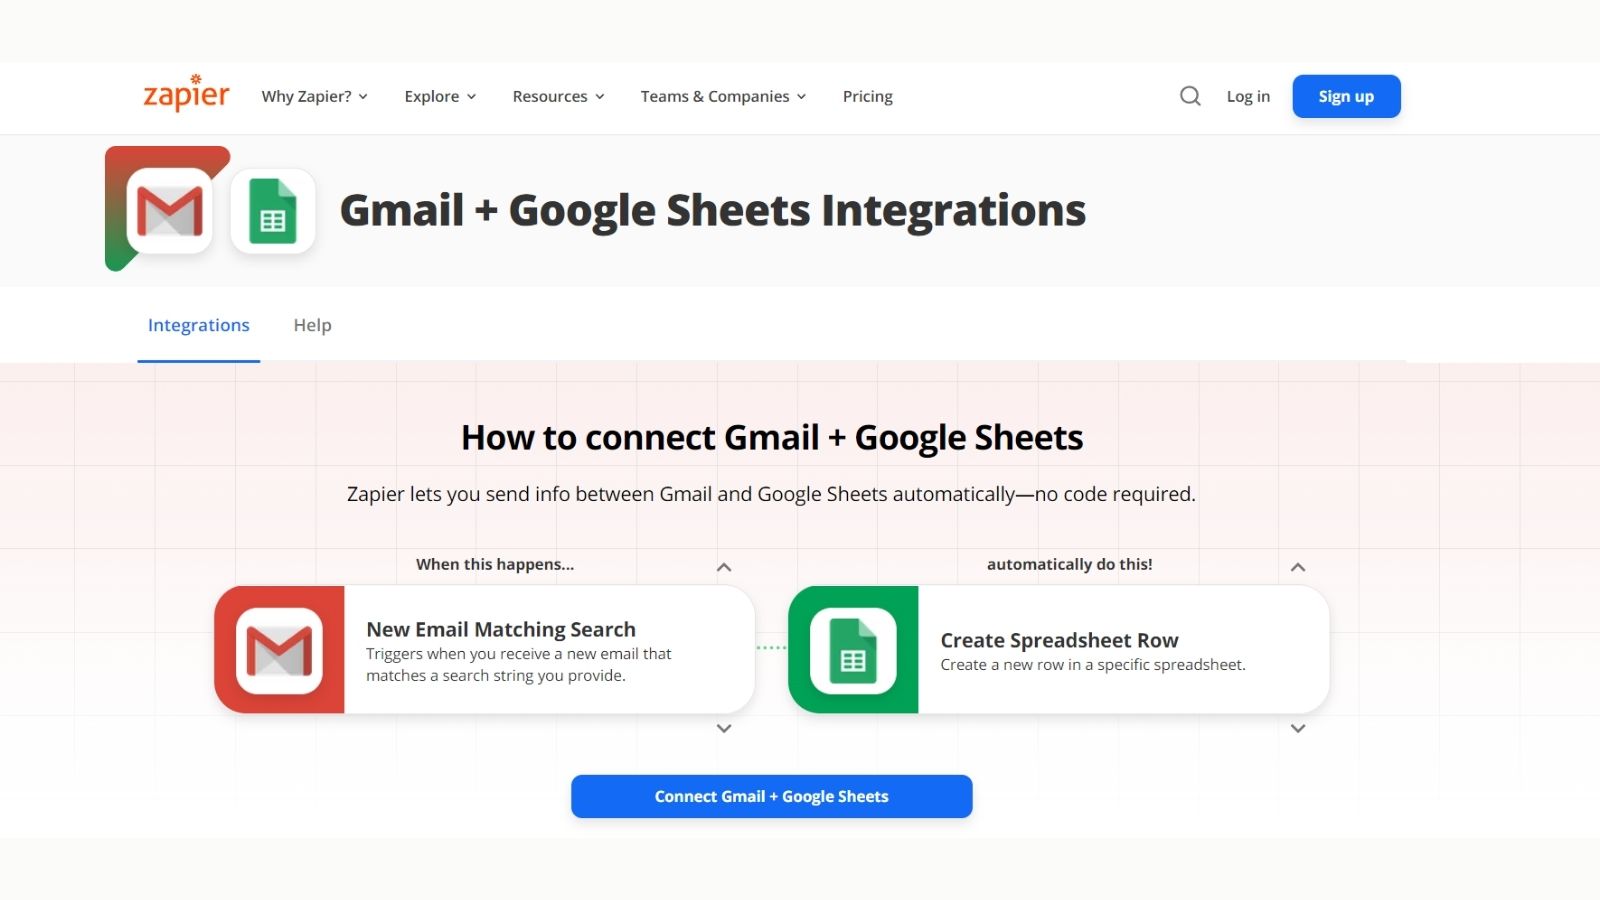Click the Gmail + Google Sheets Integrations heading
The height and width of the screenshot is (900, 1600).
(x=713, y=211)
